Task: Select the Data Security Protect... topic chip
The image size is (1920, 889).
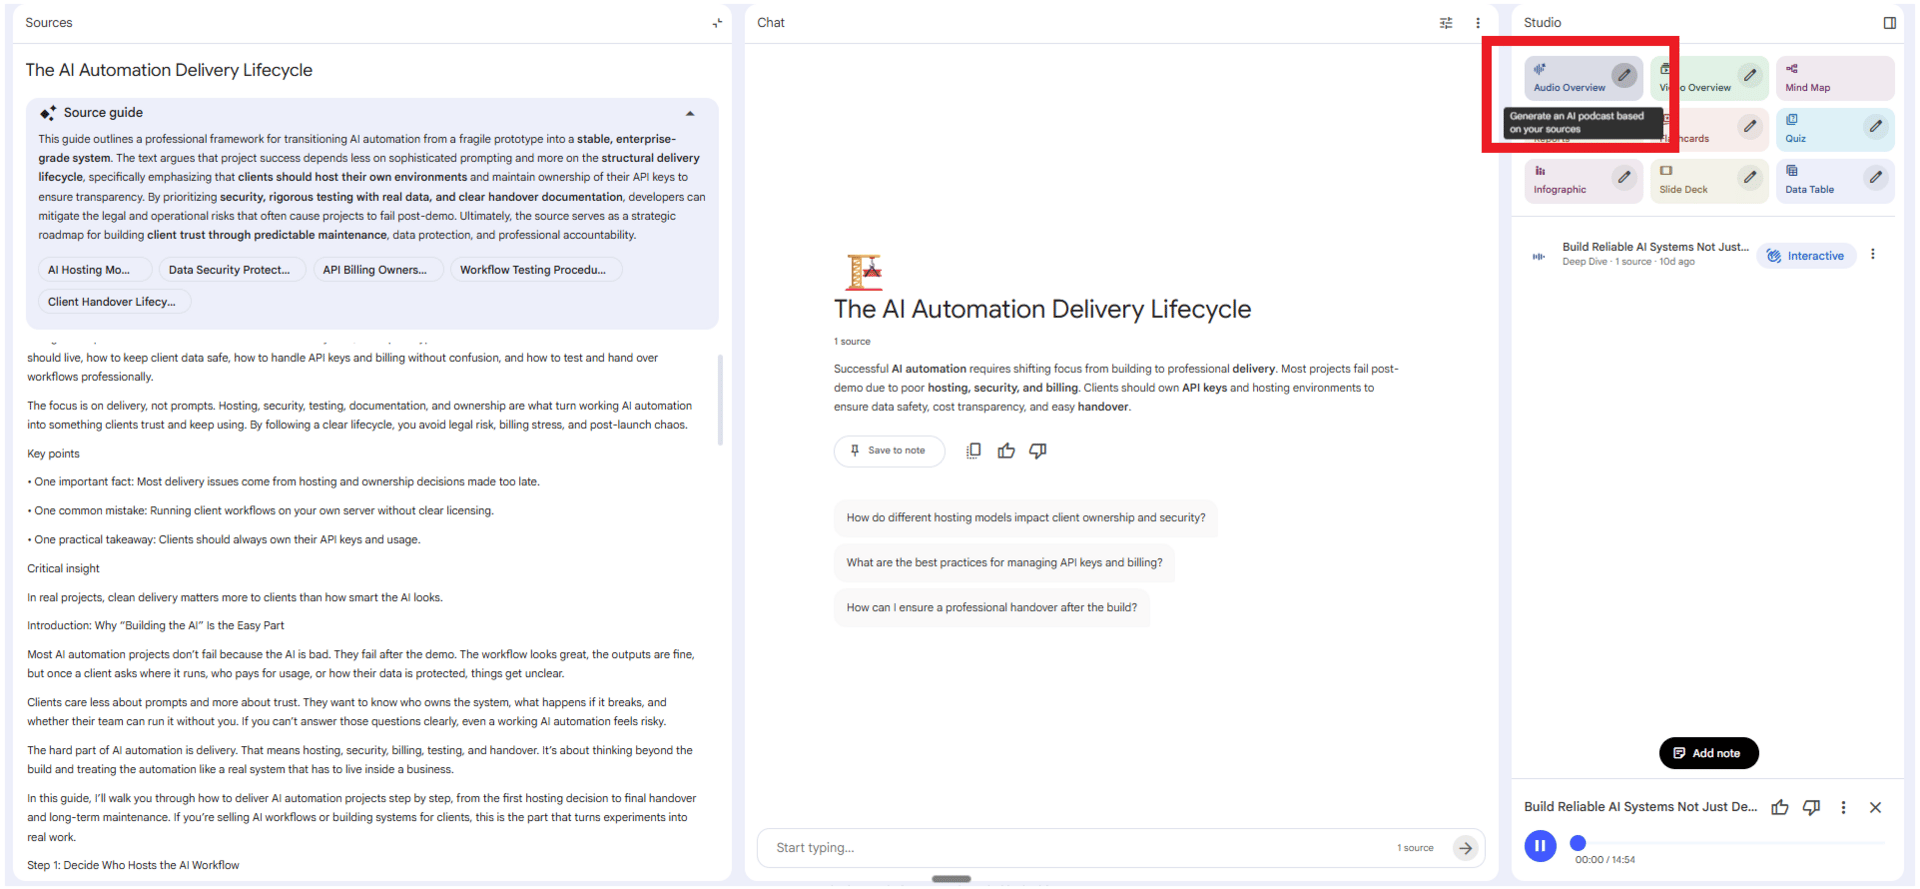Action: [x=232, y=270]
